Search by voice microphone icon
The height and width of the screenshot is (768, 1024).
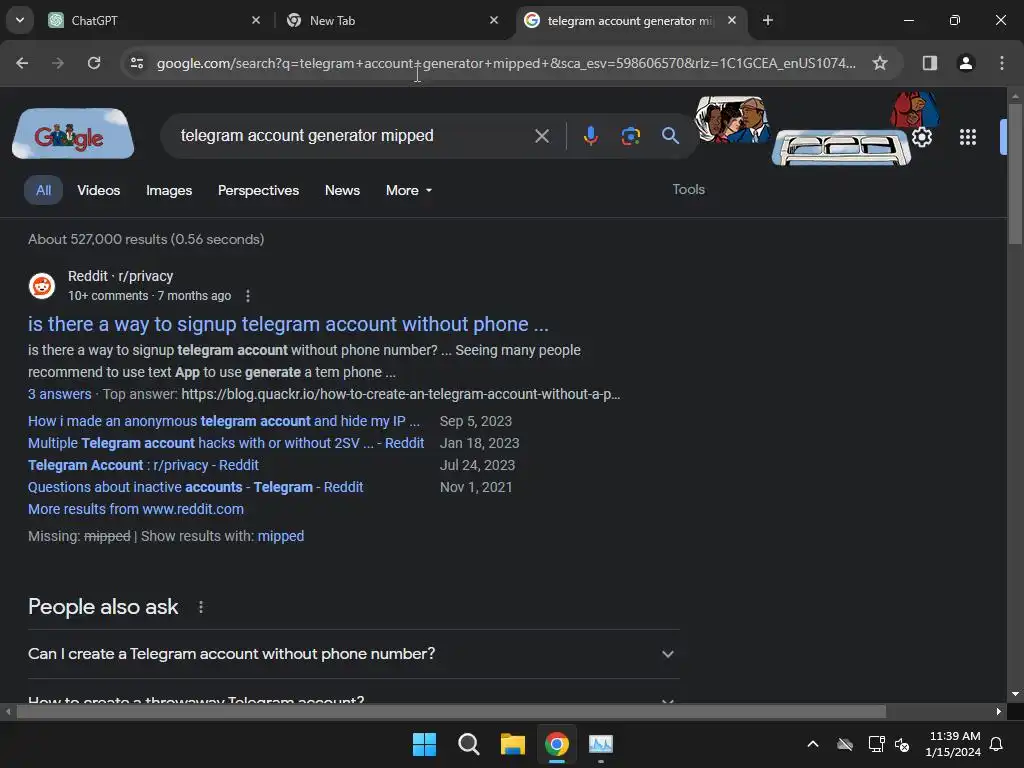591,136
